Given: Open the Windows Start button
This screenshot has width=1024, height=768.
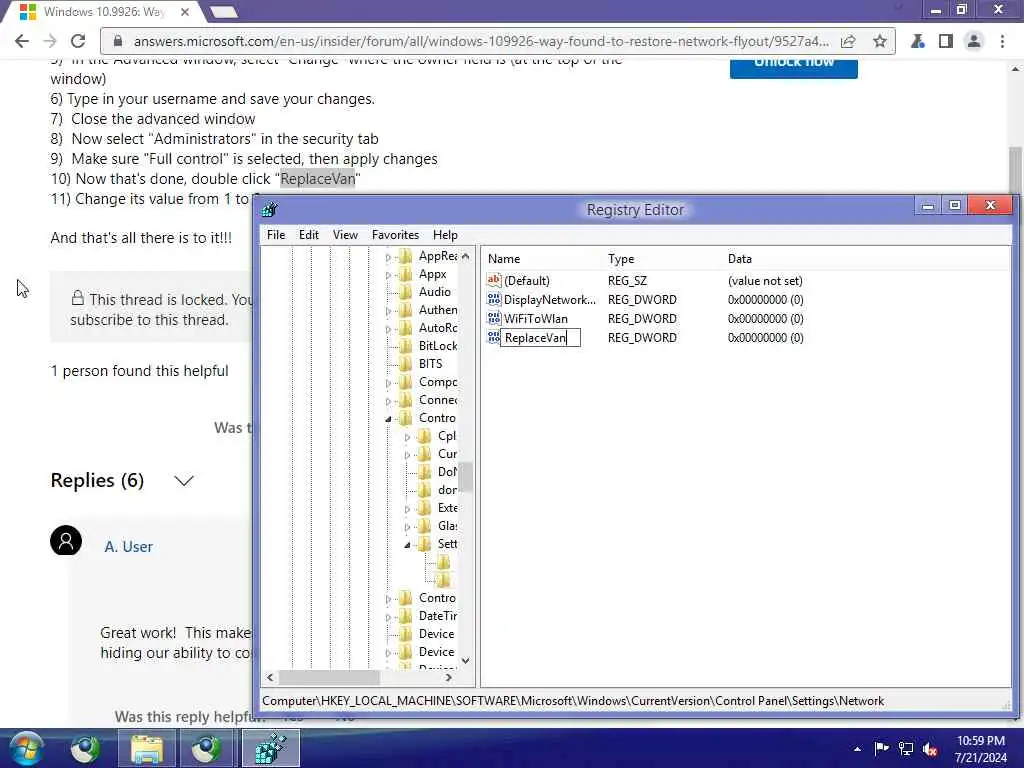Looking at the screenshot, I should coord(25,748).
